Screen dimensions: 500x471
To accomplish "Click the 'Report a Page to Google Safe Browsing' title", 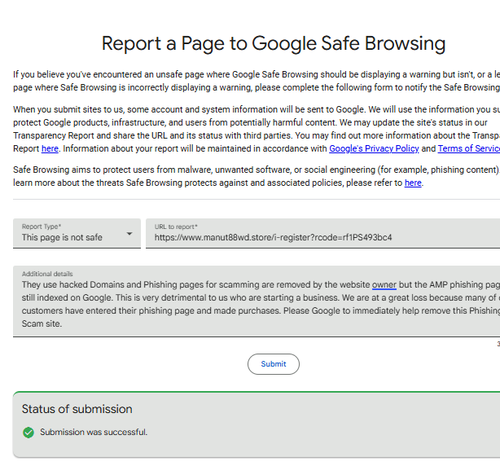I will click(x=273, y=44).
